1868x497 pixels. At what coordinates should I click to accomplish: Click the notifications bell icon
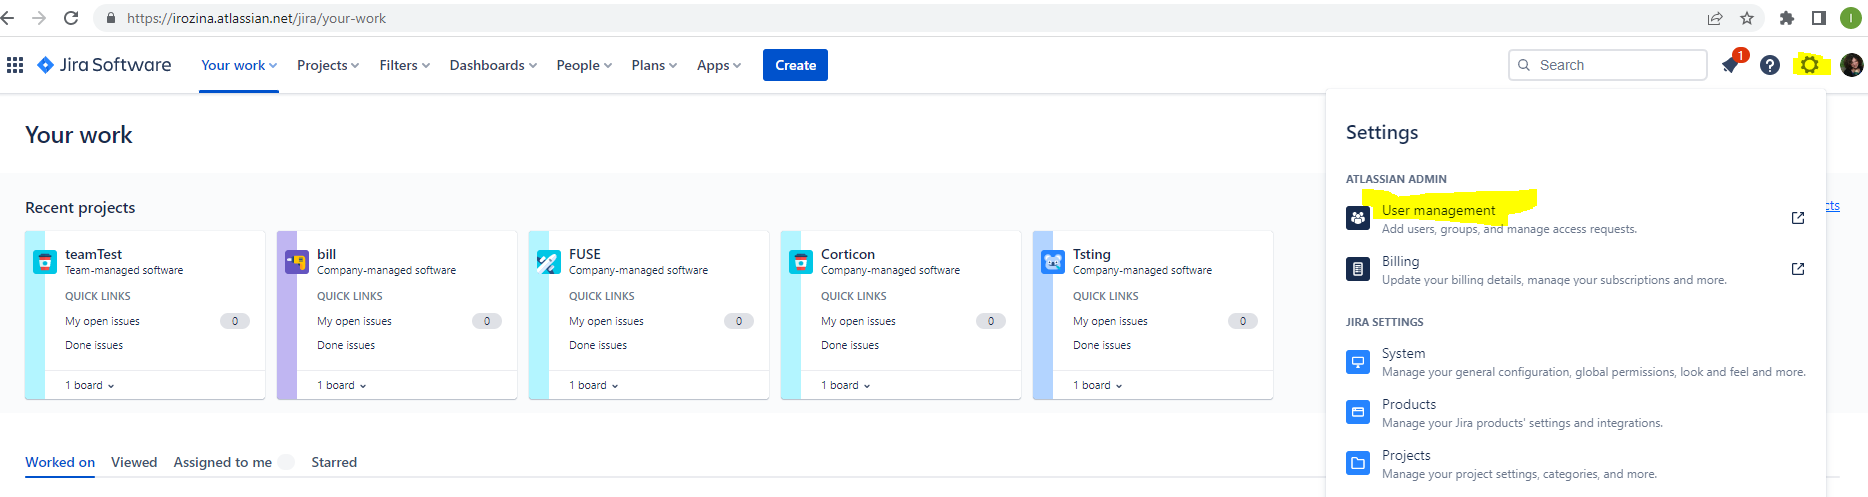(1730, 66)
